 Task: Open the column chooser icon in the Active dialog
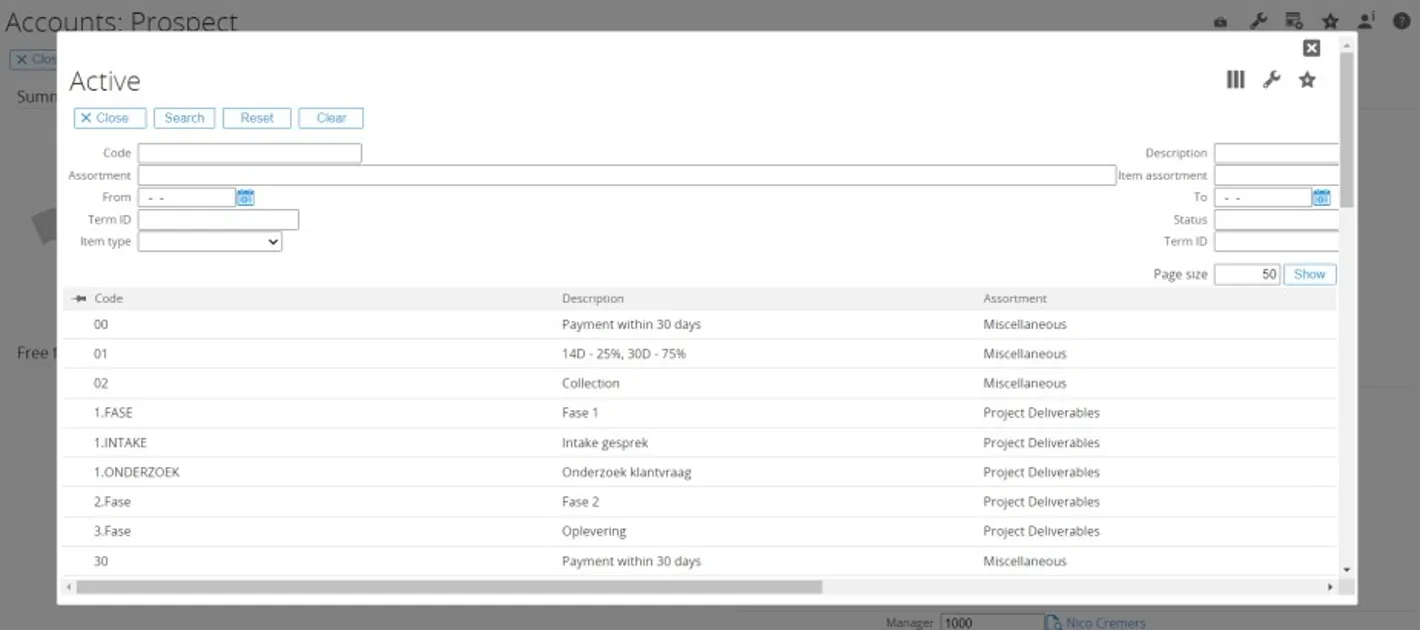1235,79
